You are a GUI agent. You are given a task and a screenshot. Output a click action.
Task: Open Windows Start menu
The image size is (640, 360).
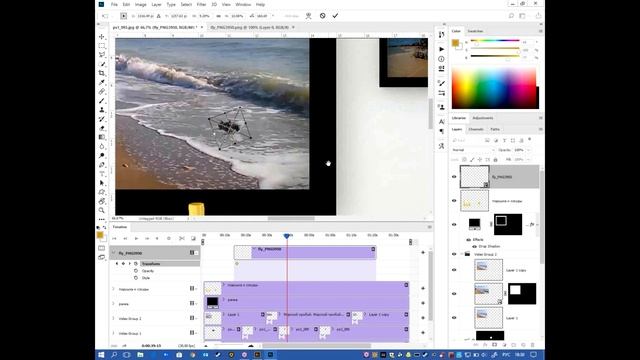(101, 355)
